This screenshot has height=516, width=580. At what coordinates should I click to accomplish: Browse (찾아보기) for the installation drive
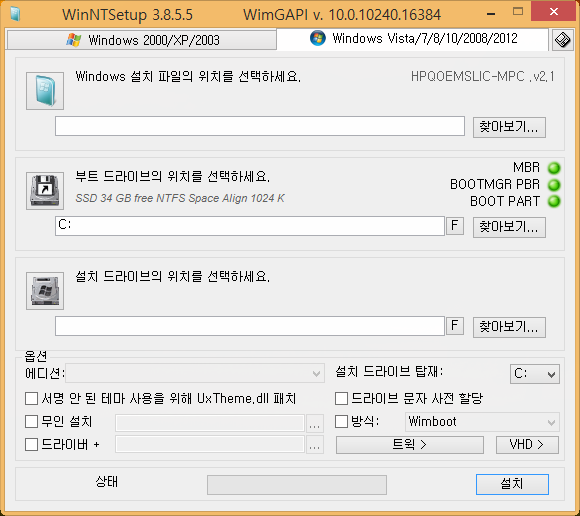(509, 327)
